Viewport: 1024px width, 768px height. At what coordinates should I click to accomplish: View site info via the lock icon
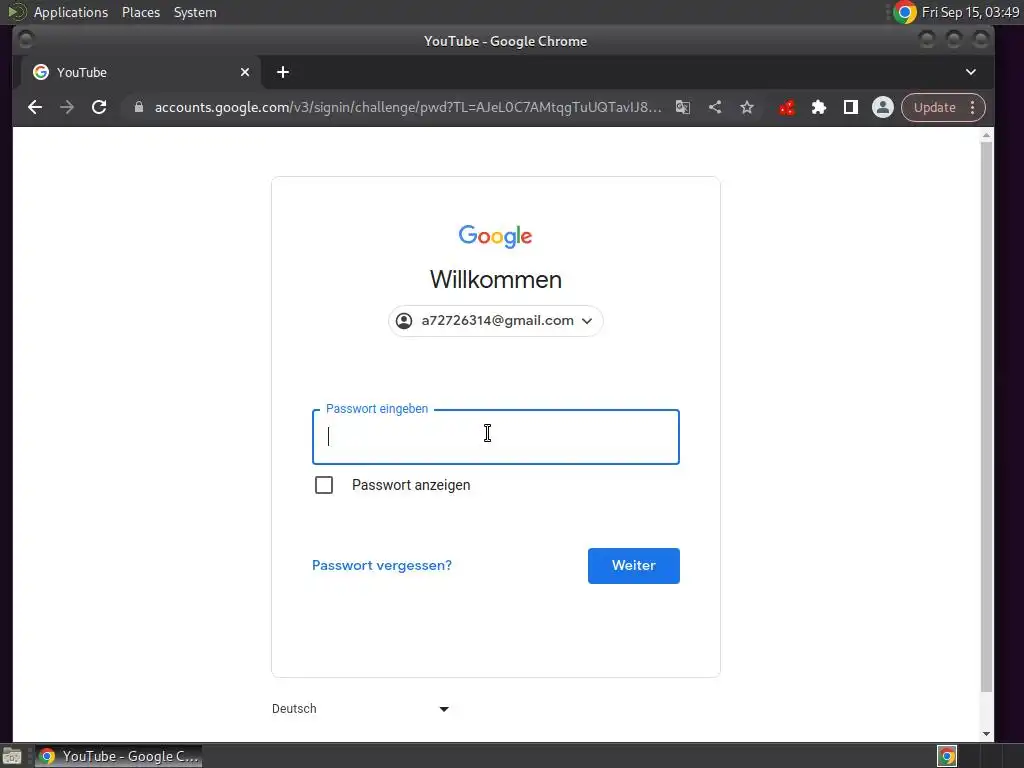point(138,107)
